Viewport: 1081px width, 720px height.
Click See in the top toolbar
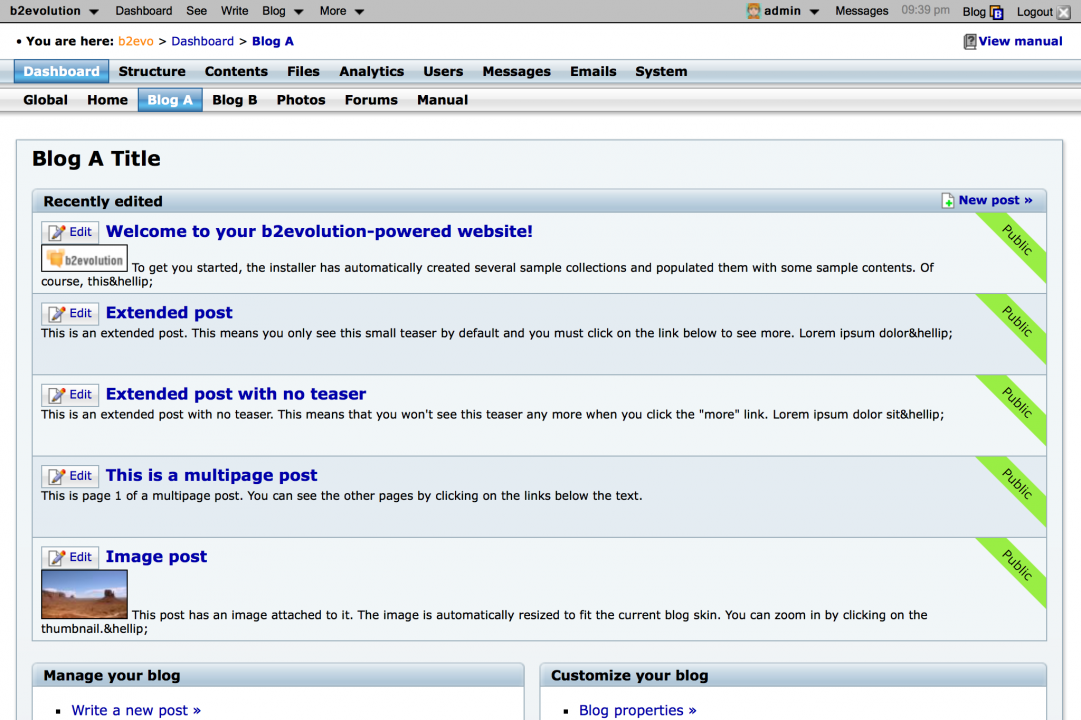[196, 11]
